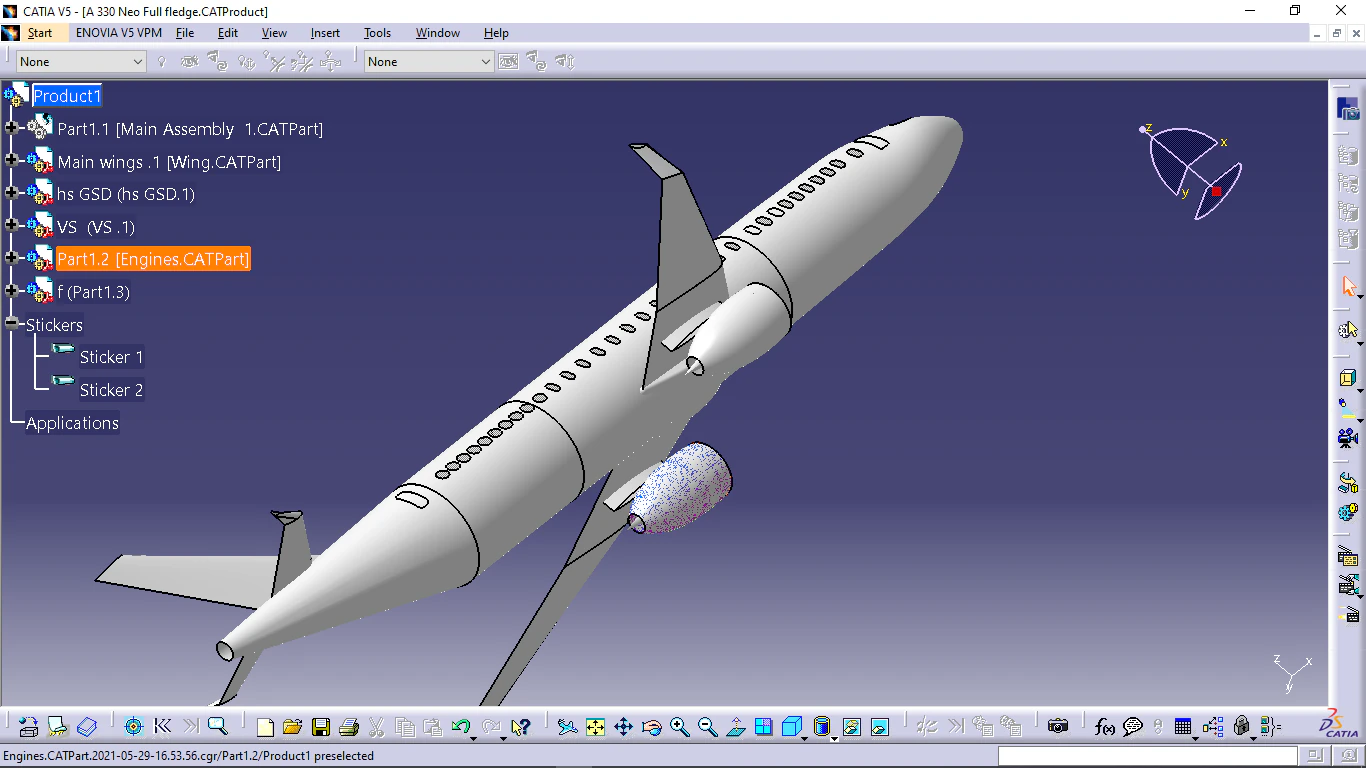Screen dimensions: 1366x768
Task: Click the Hide/Show icon
Action: 851,727
